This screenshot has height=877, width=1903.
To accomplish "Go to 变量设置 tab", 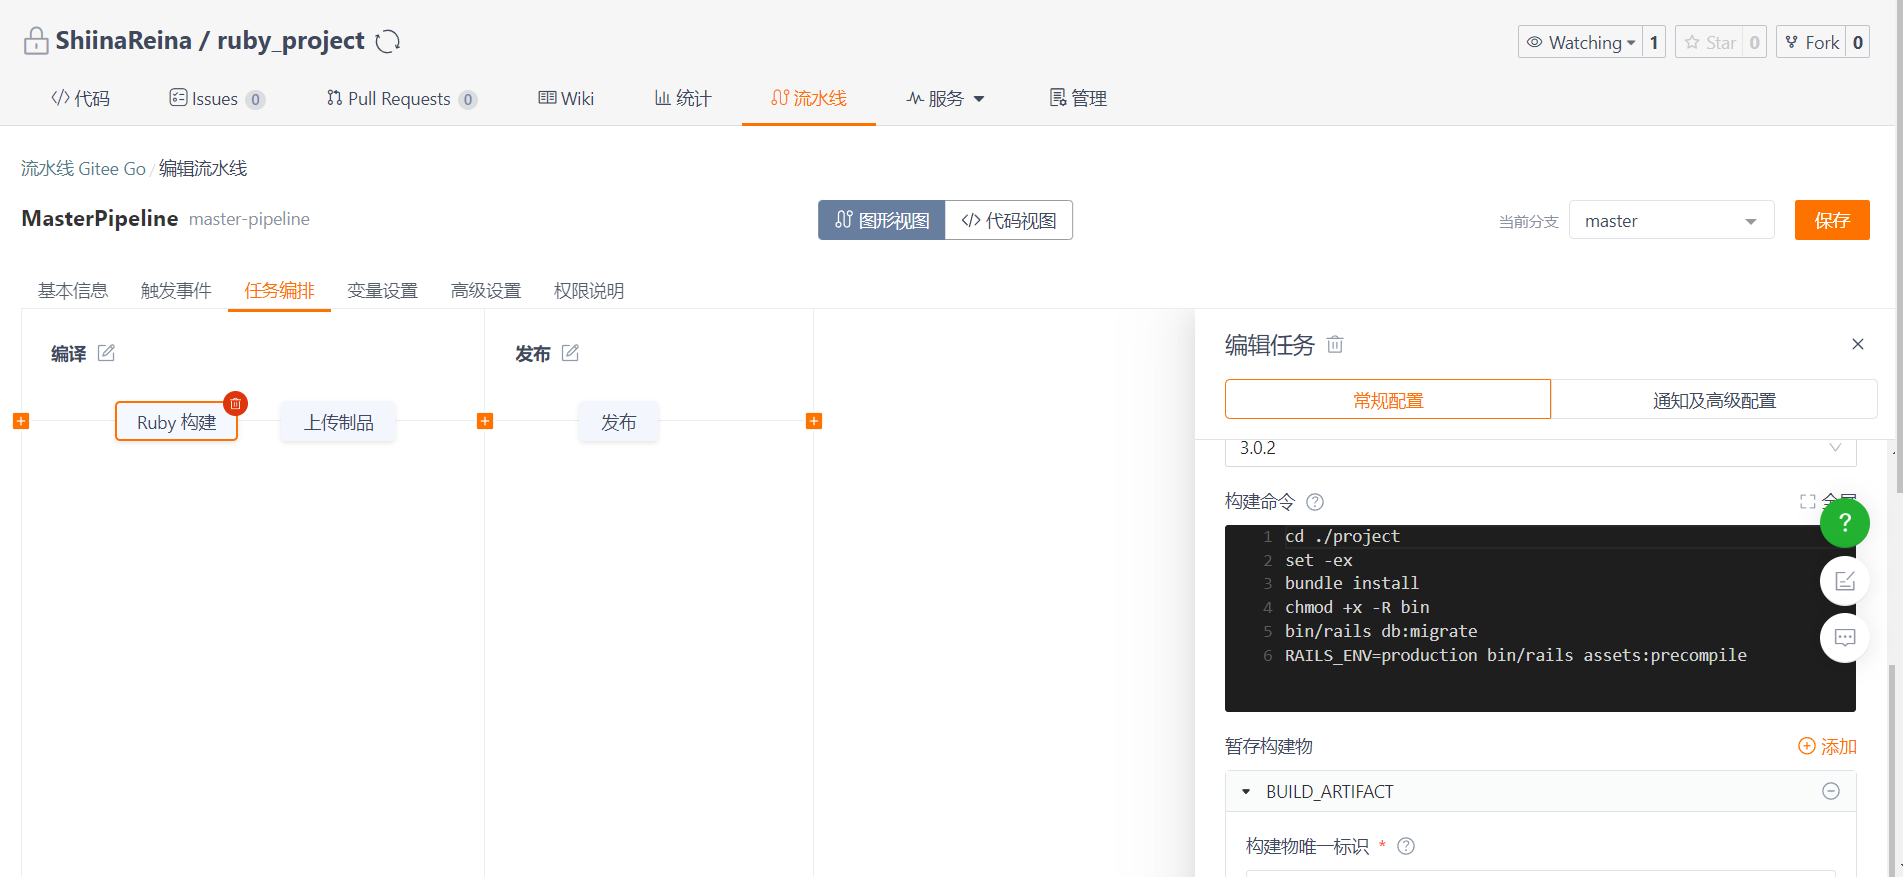I will point(382,290).
